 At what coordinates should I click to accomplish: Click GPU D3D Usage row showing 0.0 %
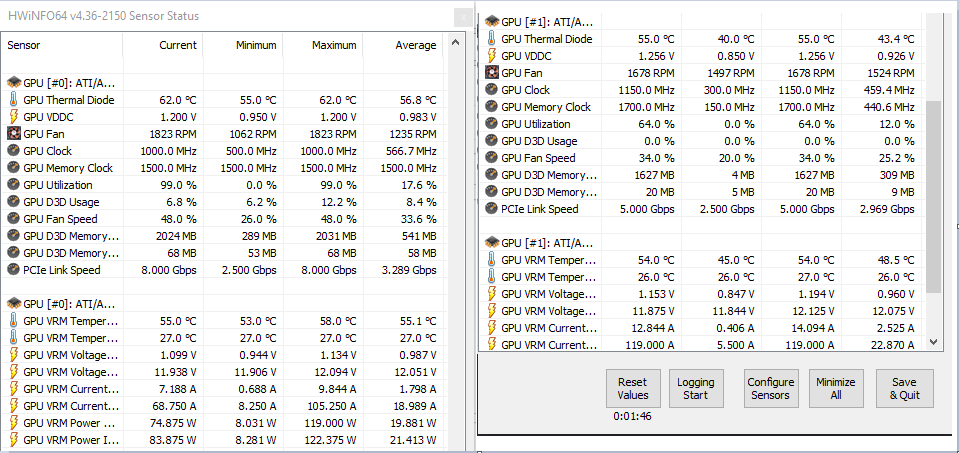click(703, 141)
